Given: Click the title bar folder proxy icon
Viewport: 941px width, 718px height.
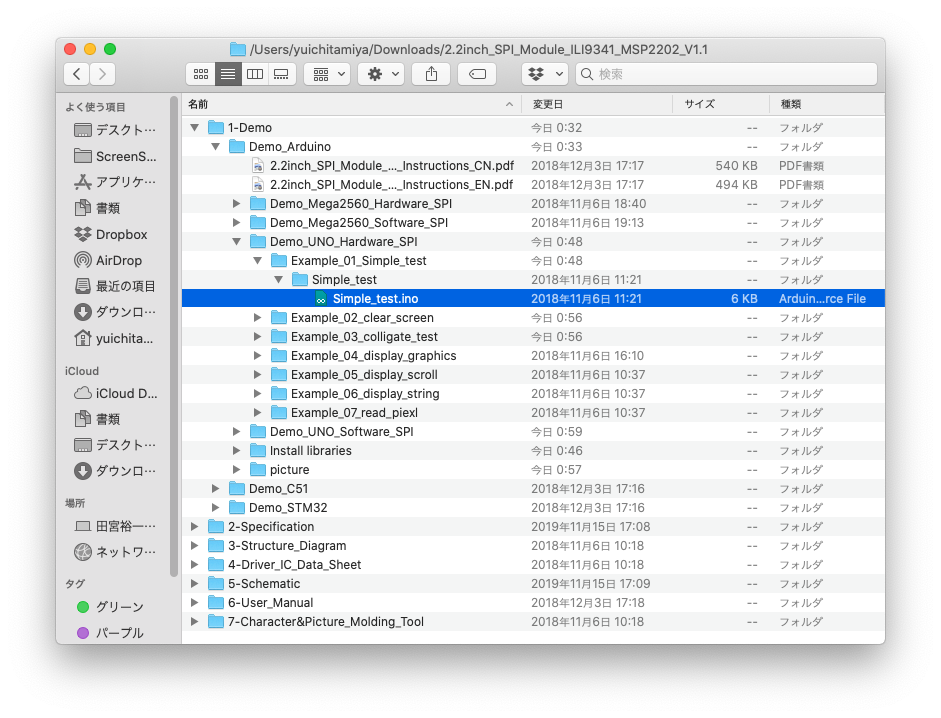Looking at the screenshot, I should click(x=238, y=49).
